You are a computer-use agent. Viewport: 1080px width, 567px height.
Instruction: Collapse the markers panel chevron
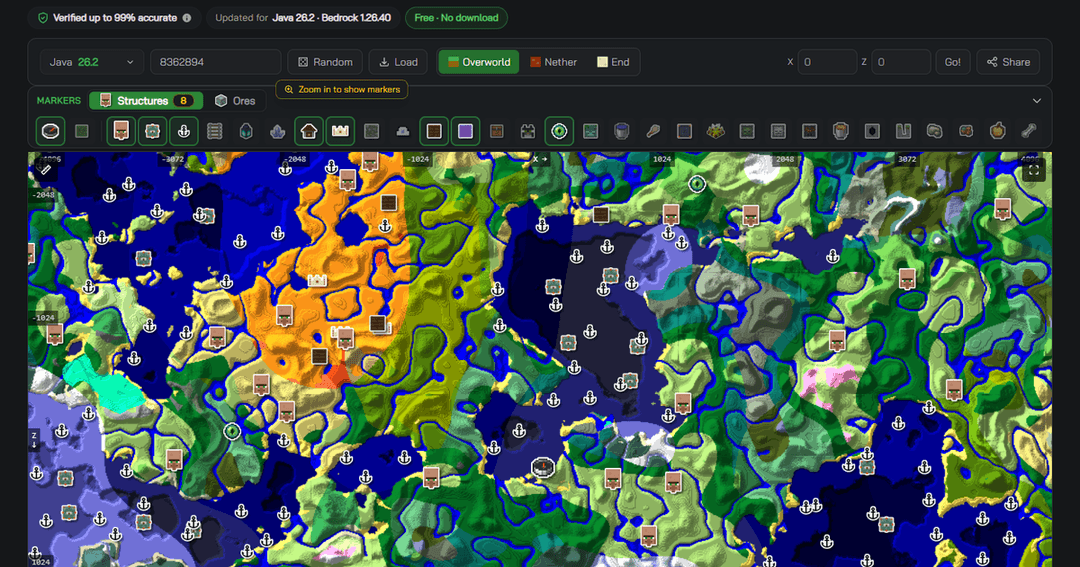(1037, 101)
